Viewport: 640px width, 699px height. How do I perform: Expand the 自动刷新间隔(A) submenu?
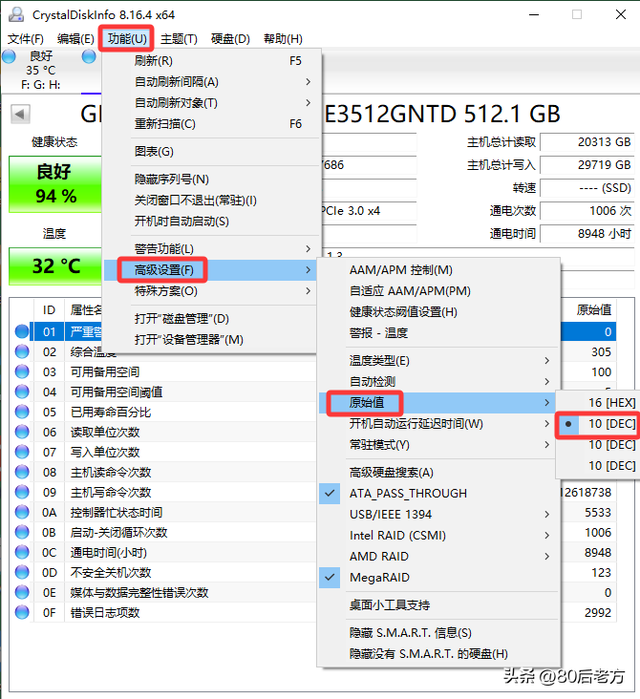click(x=210, y=82)
